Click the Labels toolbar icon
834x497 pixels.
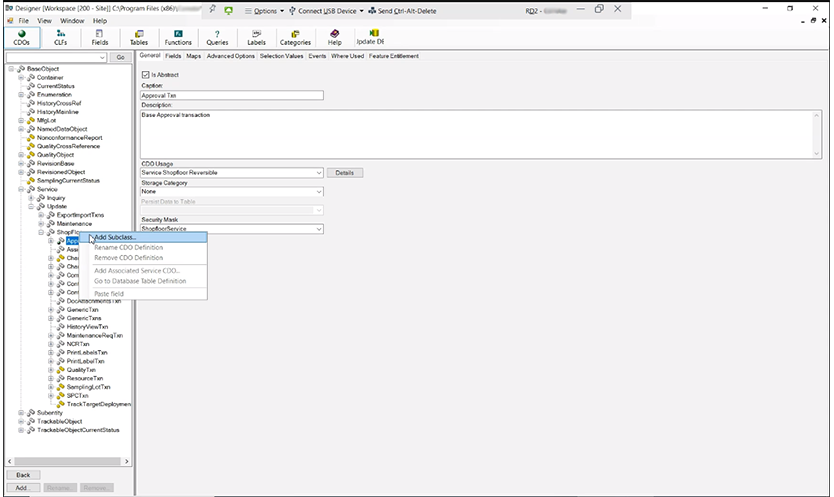[256, 37]
